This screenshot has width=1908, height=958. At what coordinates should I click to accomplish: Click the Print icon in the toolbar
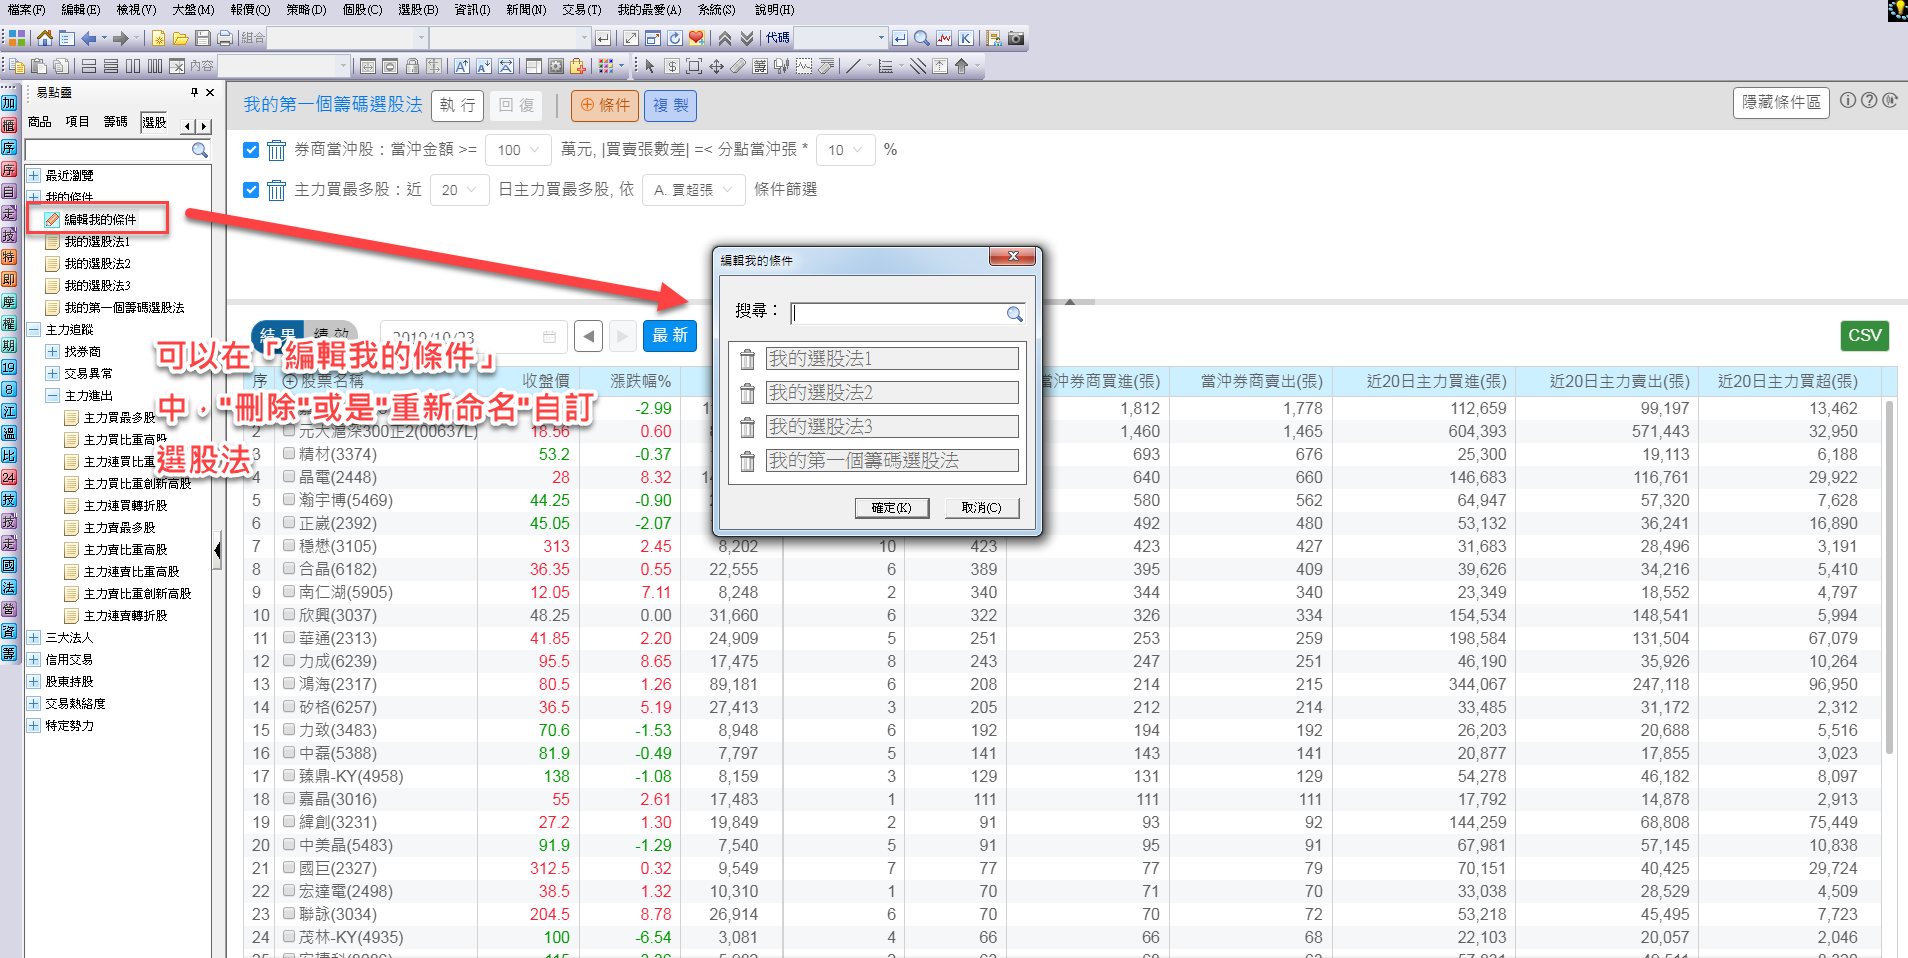pos(225,38)
